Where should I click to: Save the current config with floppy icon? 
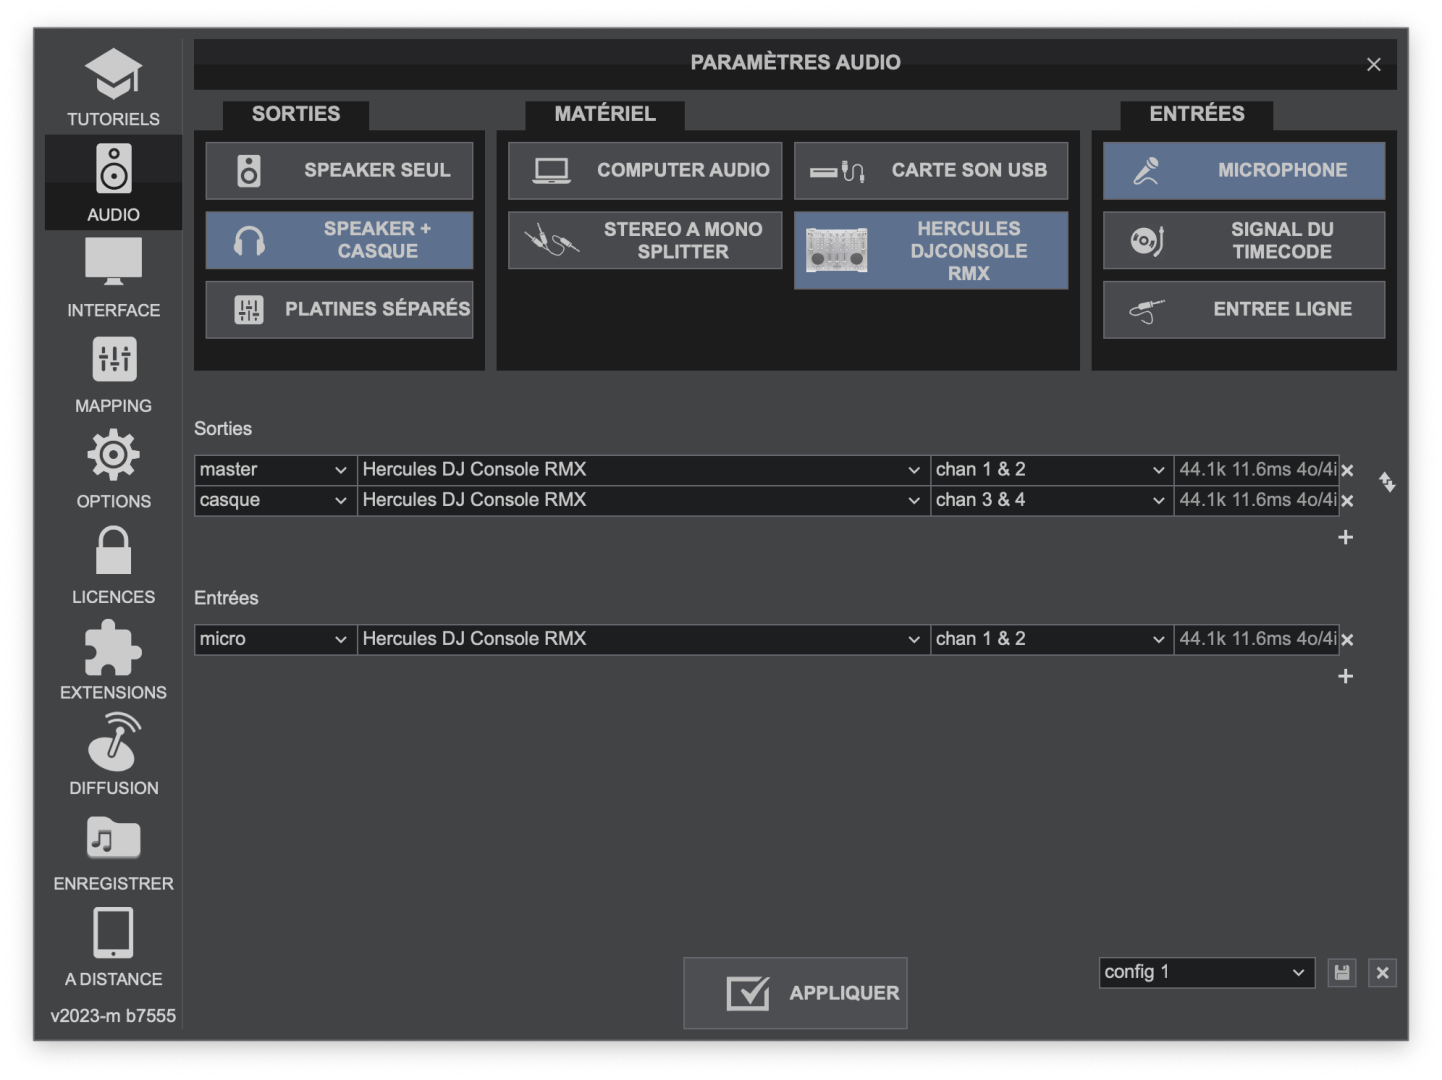point(1342,972)
